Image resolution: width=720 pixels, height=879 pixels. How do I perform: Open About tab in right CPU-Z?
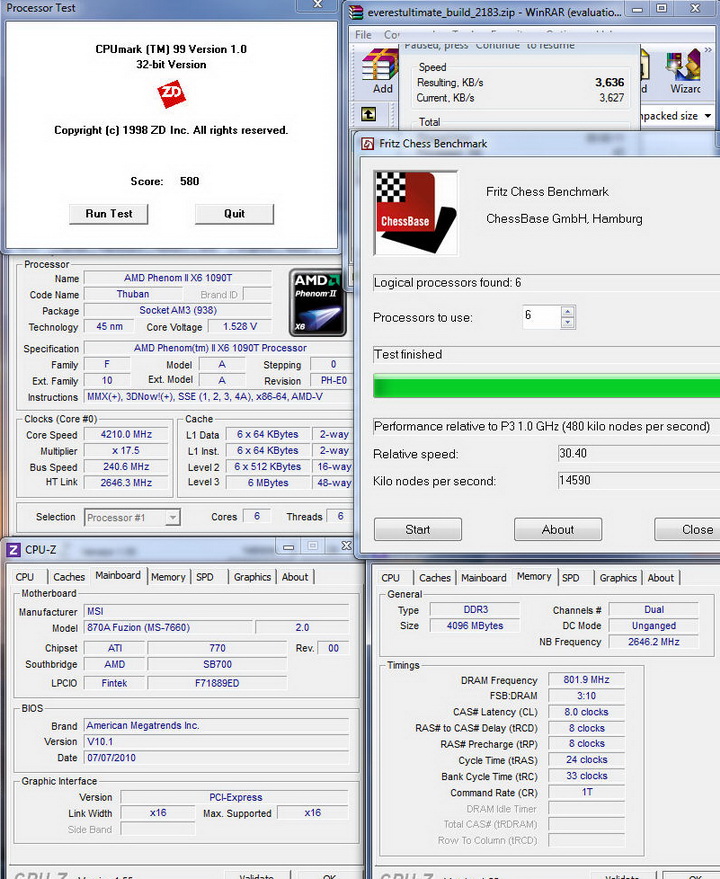pos(661,578)
